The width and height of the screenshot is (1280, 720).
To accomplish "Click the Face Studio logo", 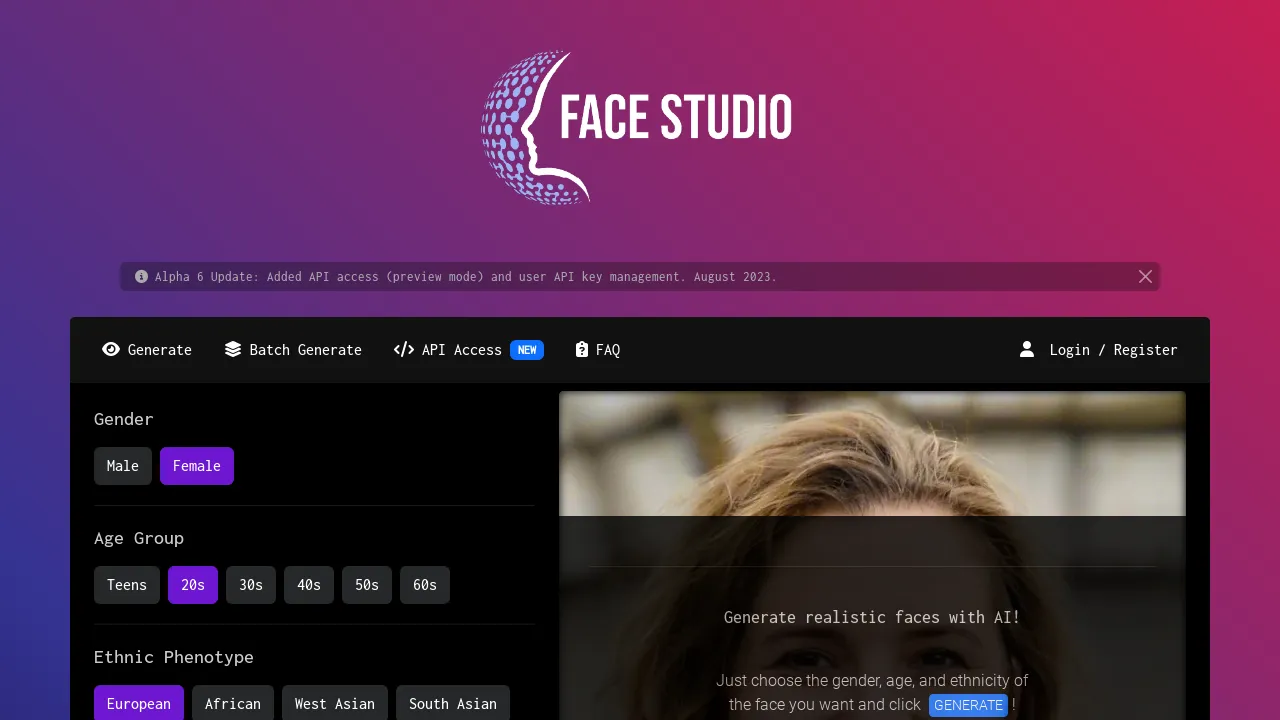I will [637, 128].
